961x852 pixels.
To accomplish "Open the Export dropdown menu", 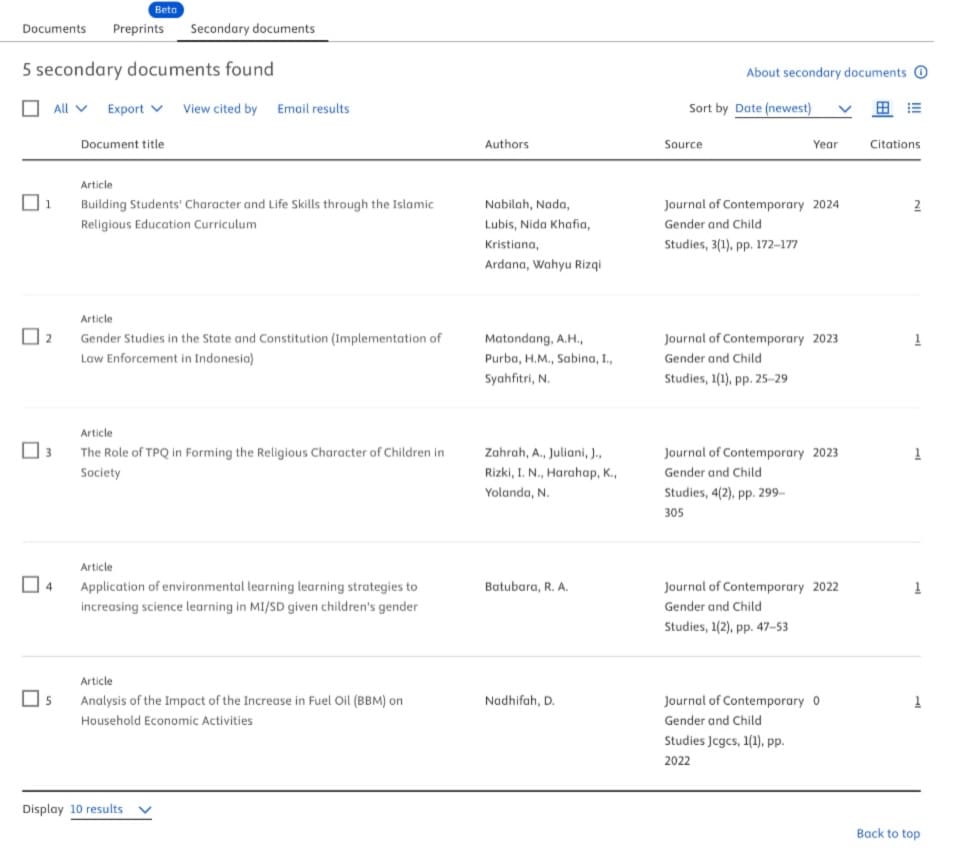I will 134,108.
